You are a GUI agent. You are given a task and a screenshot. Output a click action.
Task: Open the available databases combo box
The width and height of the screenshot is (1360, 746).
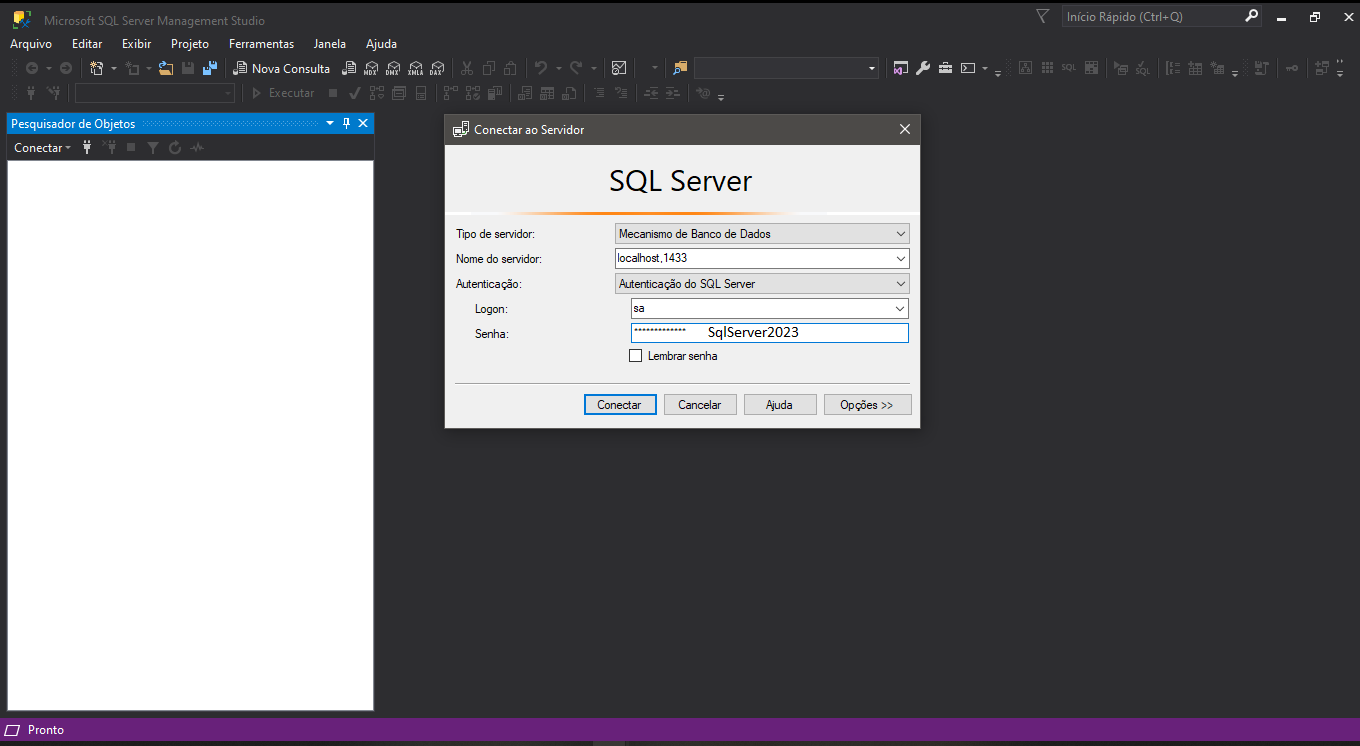pos(155,93)
